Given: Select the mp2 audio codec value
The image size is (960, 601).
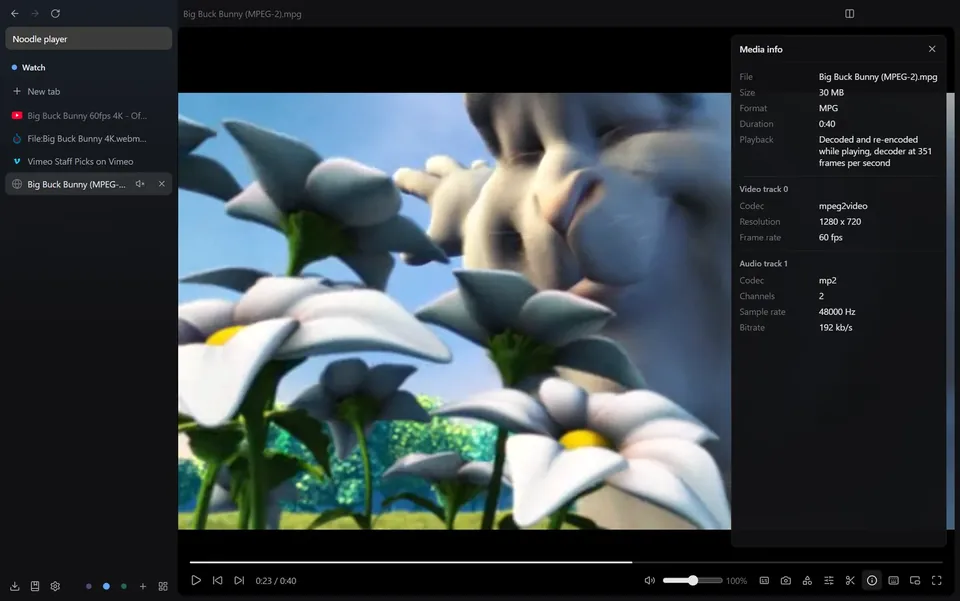Looking at the screenshot, I should coord(828,280).
